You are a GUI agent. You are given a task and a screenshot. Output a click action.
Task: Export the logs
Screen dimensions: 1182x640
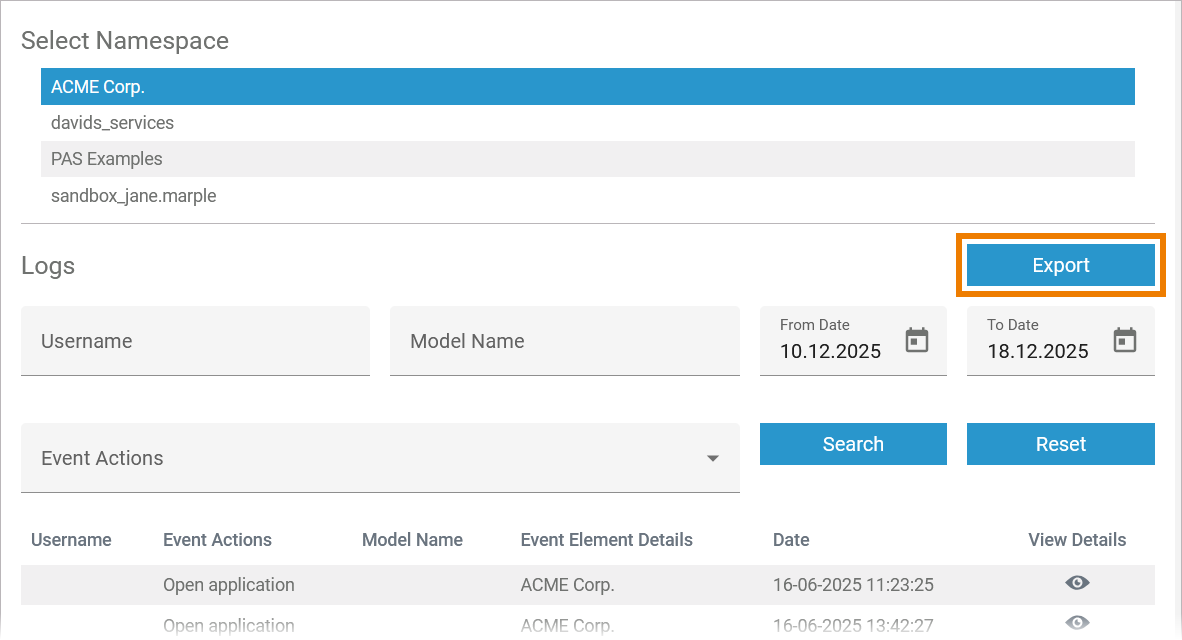1060,265
